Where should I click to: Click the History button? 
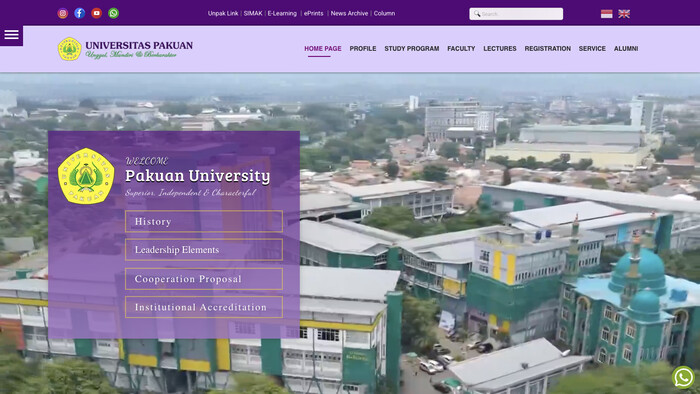pyautogui.click(x=204, y=221)
